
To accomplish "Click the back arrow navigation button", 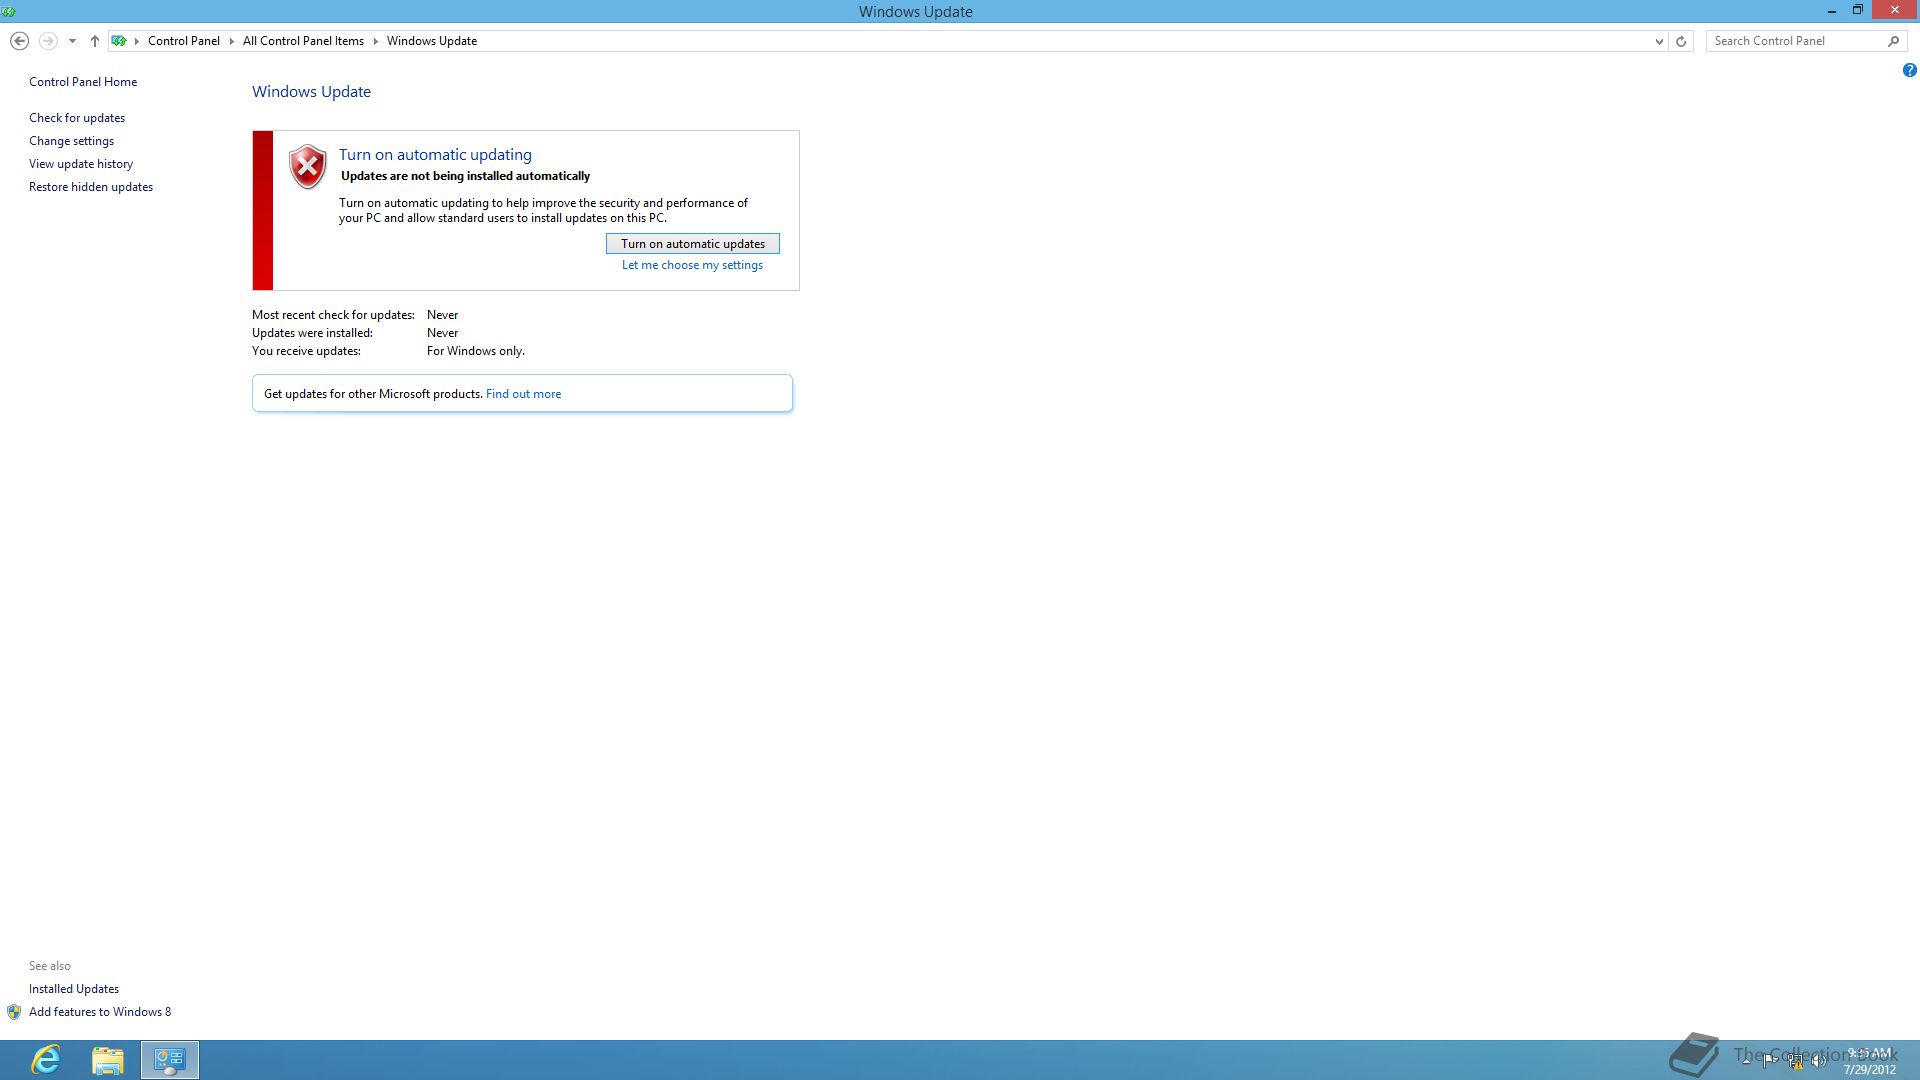I will pyautogui.click(x=19, y=41).
